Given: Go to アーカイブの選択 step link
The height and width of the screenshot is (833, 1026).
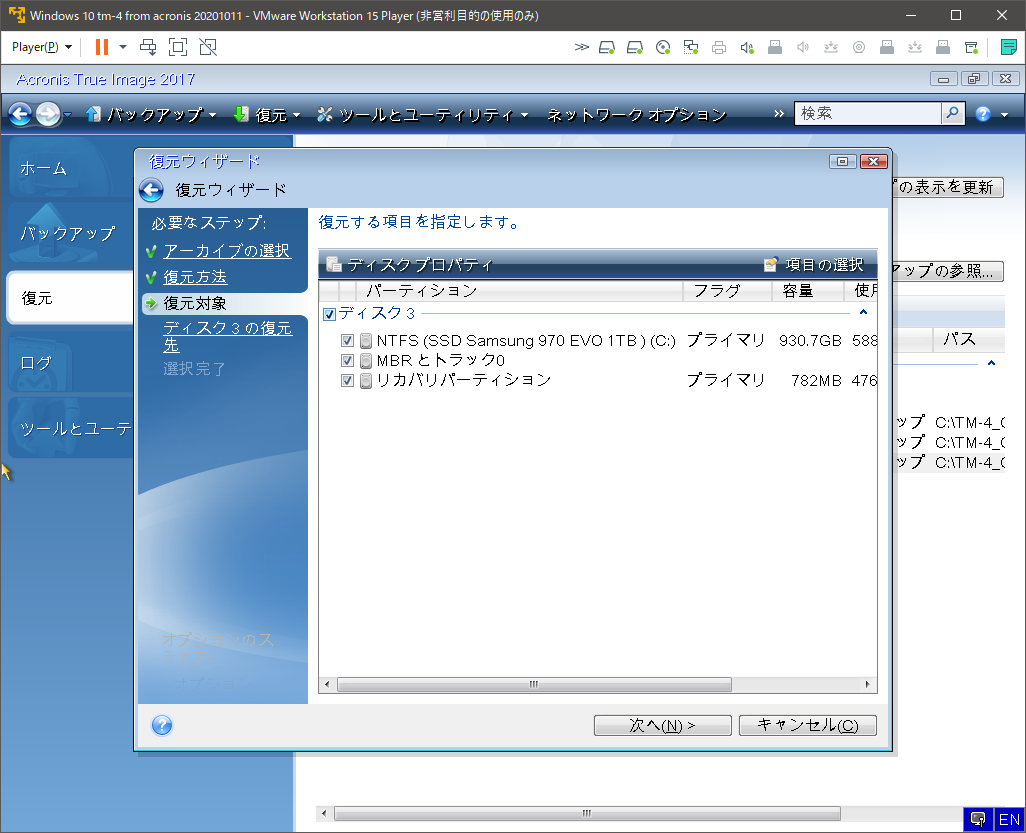Looking at the screenshot, I should pos(226,251).
